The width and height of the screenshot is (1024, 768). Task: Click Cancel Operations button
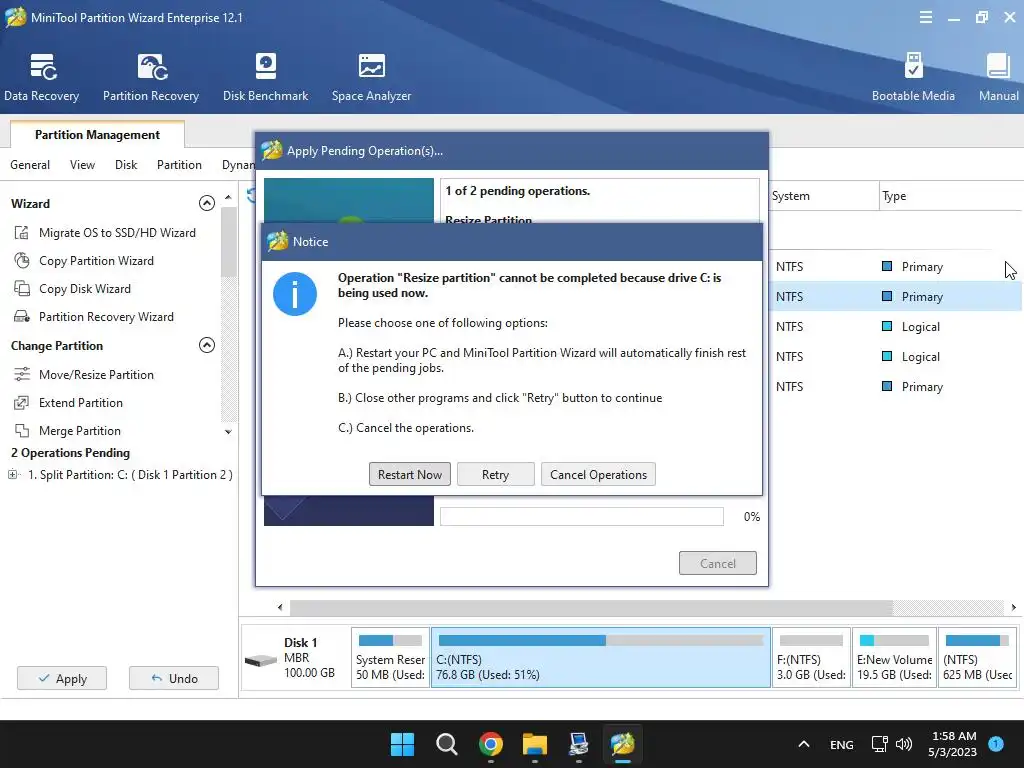[x=598, y=474]
